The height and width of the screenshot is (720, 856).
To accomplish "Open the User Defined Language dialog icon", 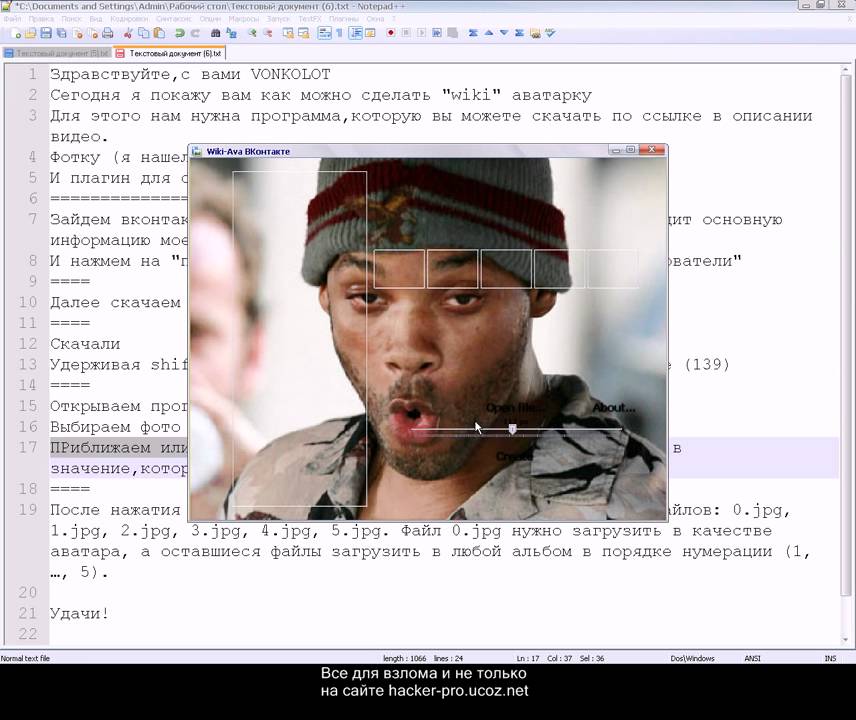I will tap(370, 33).
